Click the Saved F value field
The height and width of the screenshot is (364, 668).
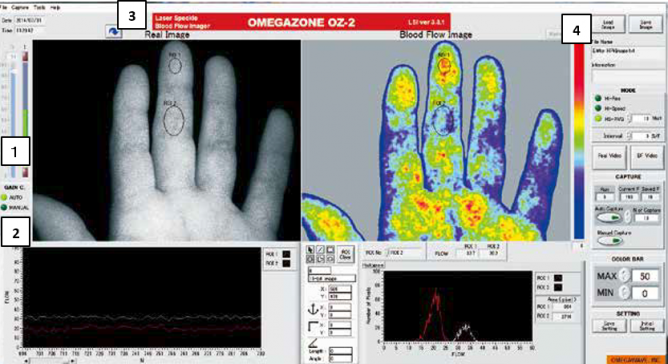650,197
